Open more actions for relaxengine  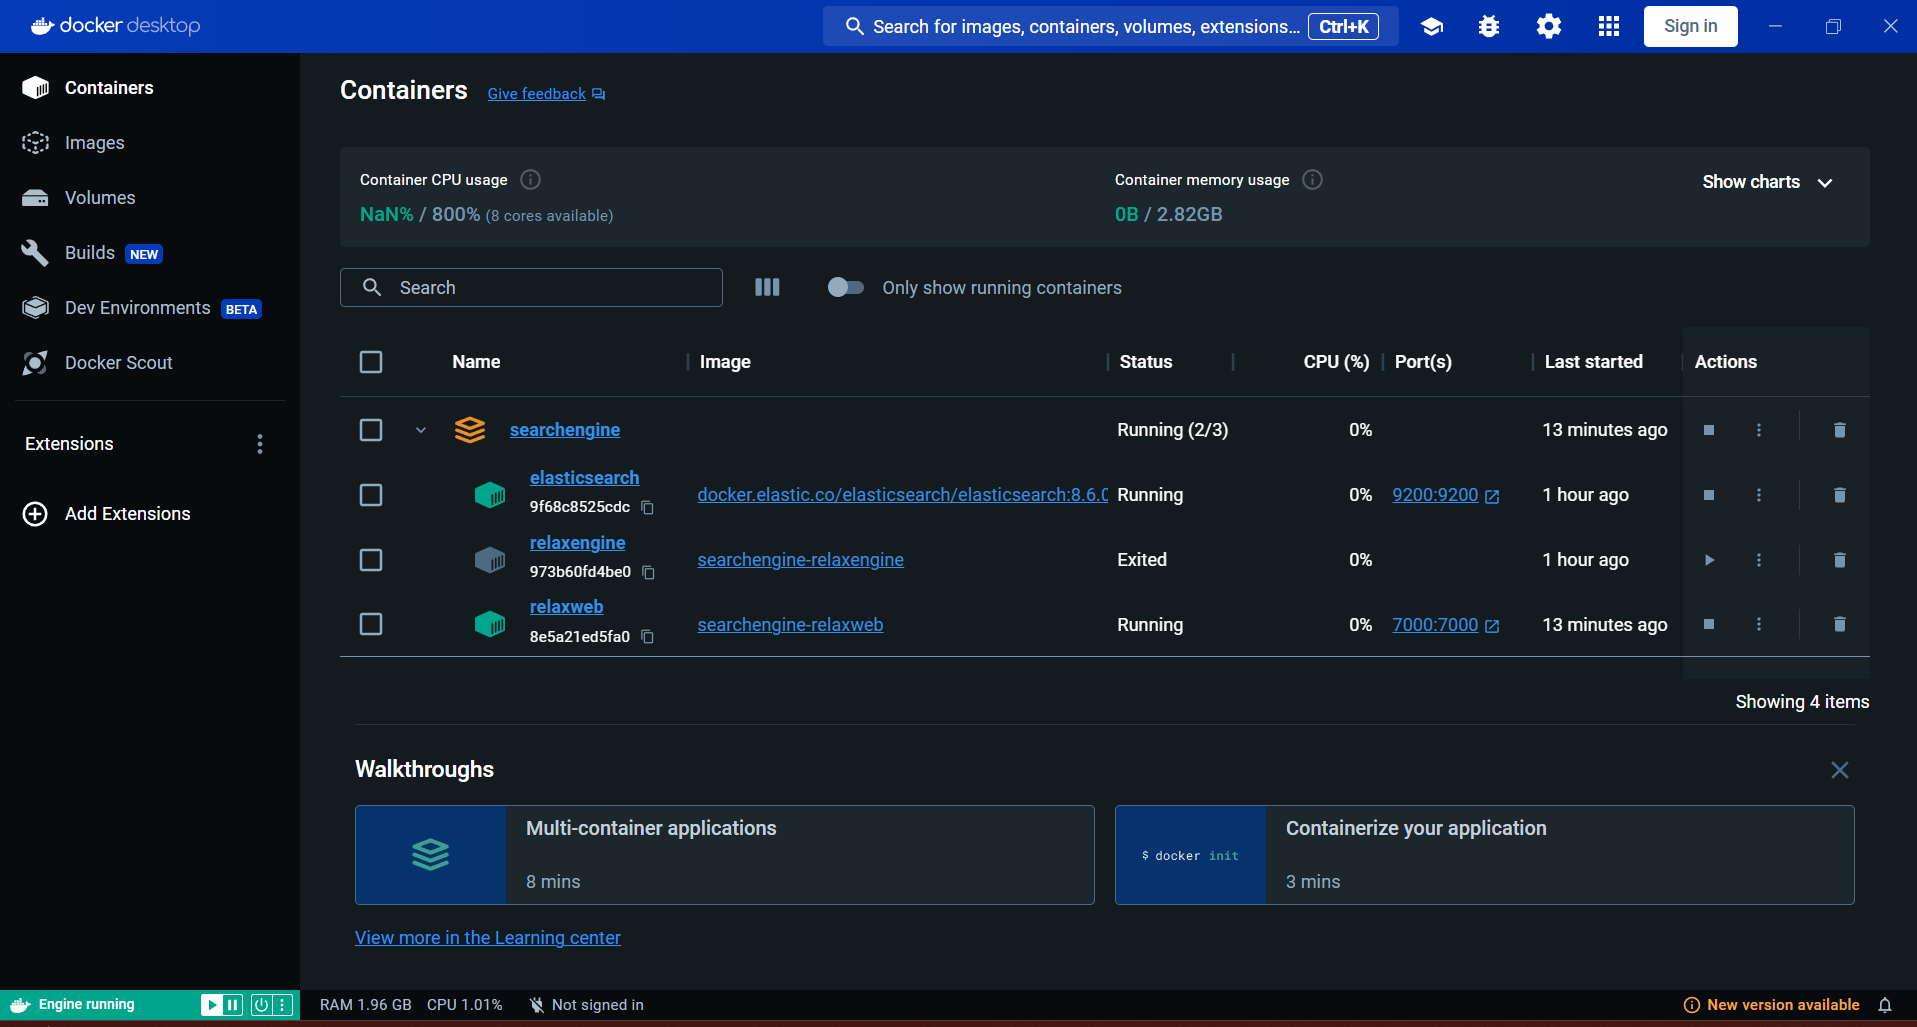click(x=1759, y=560)
